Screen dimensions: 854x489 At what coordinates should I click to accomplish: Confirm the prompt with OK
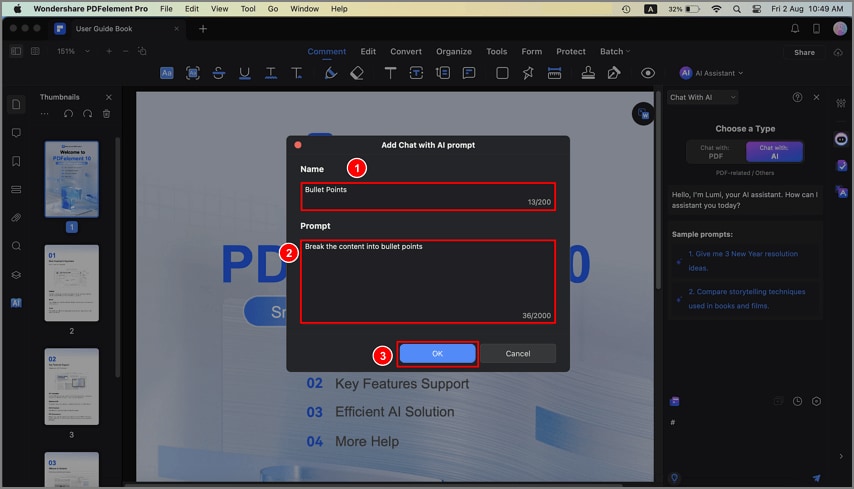pos(437,353)
